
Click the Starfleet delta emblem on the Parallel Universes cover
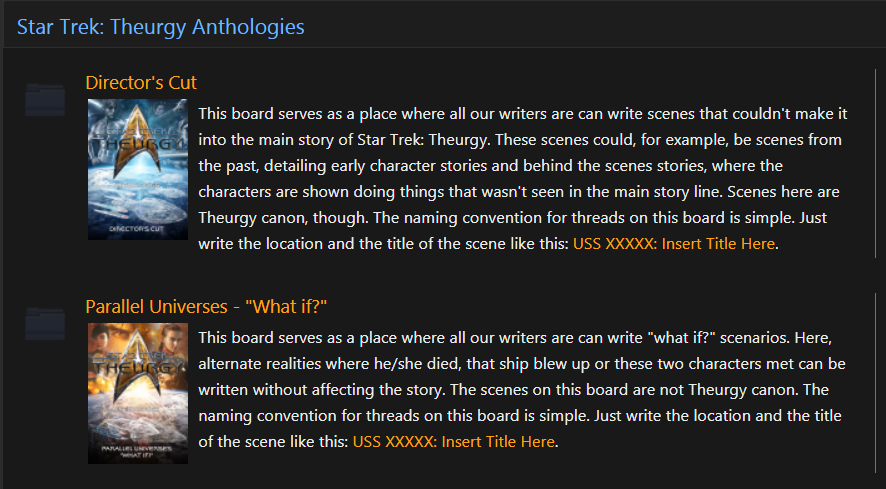(x=137, y=364)
